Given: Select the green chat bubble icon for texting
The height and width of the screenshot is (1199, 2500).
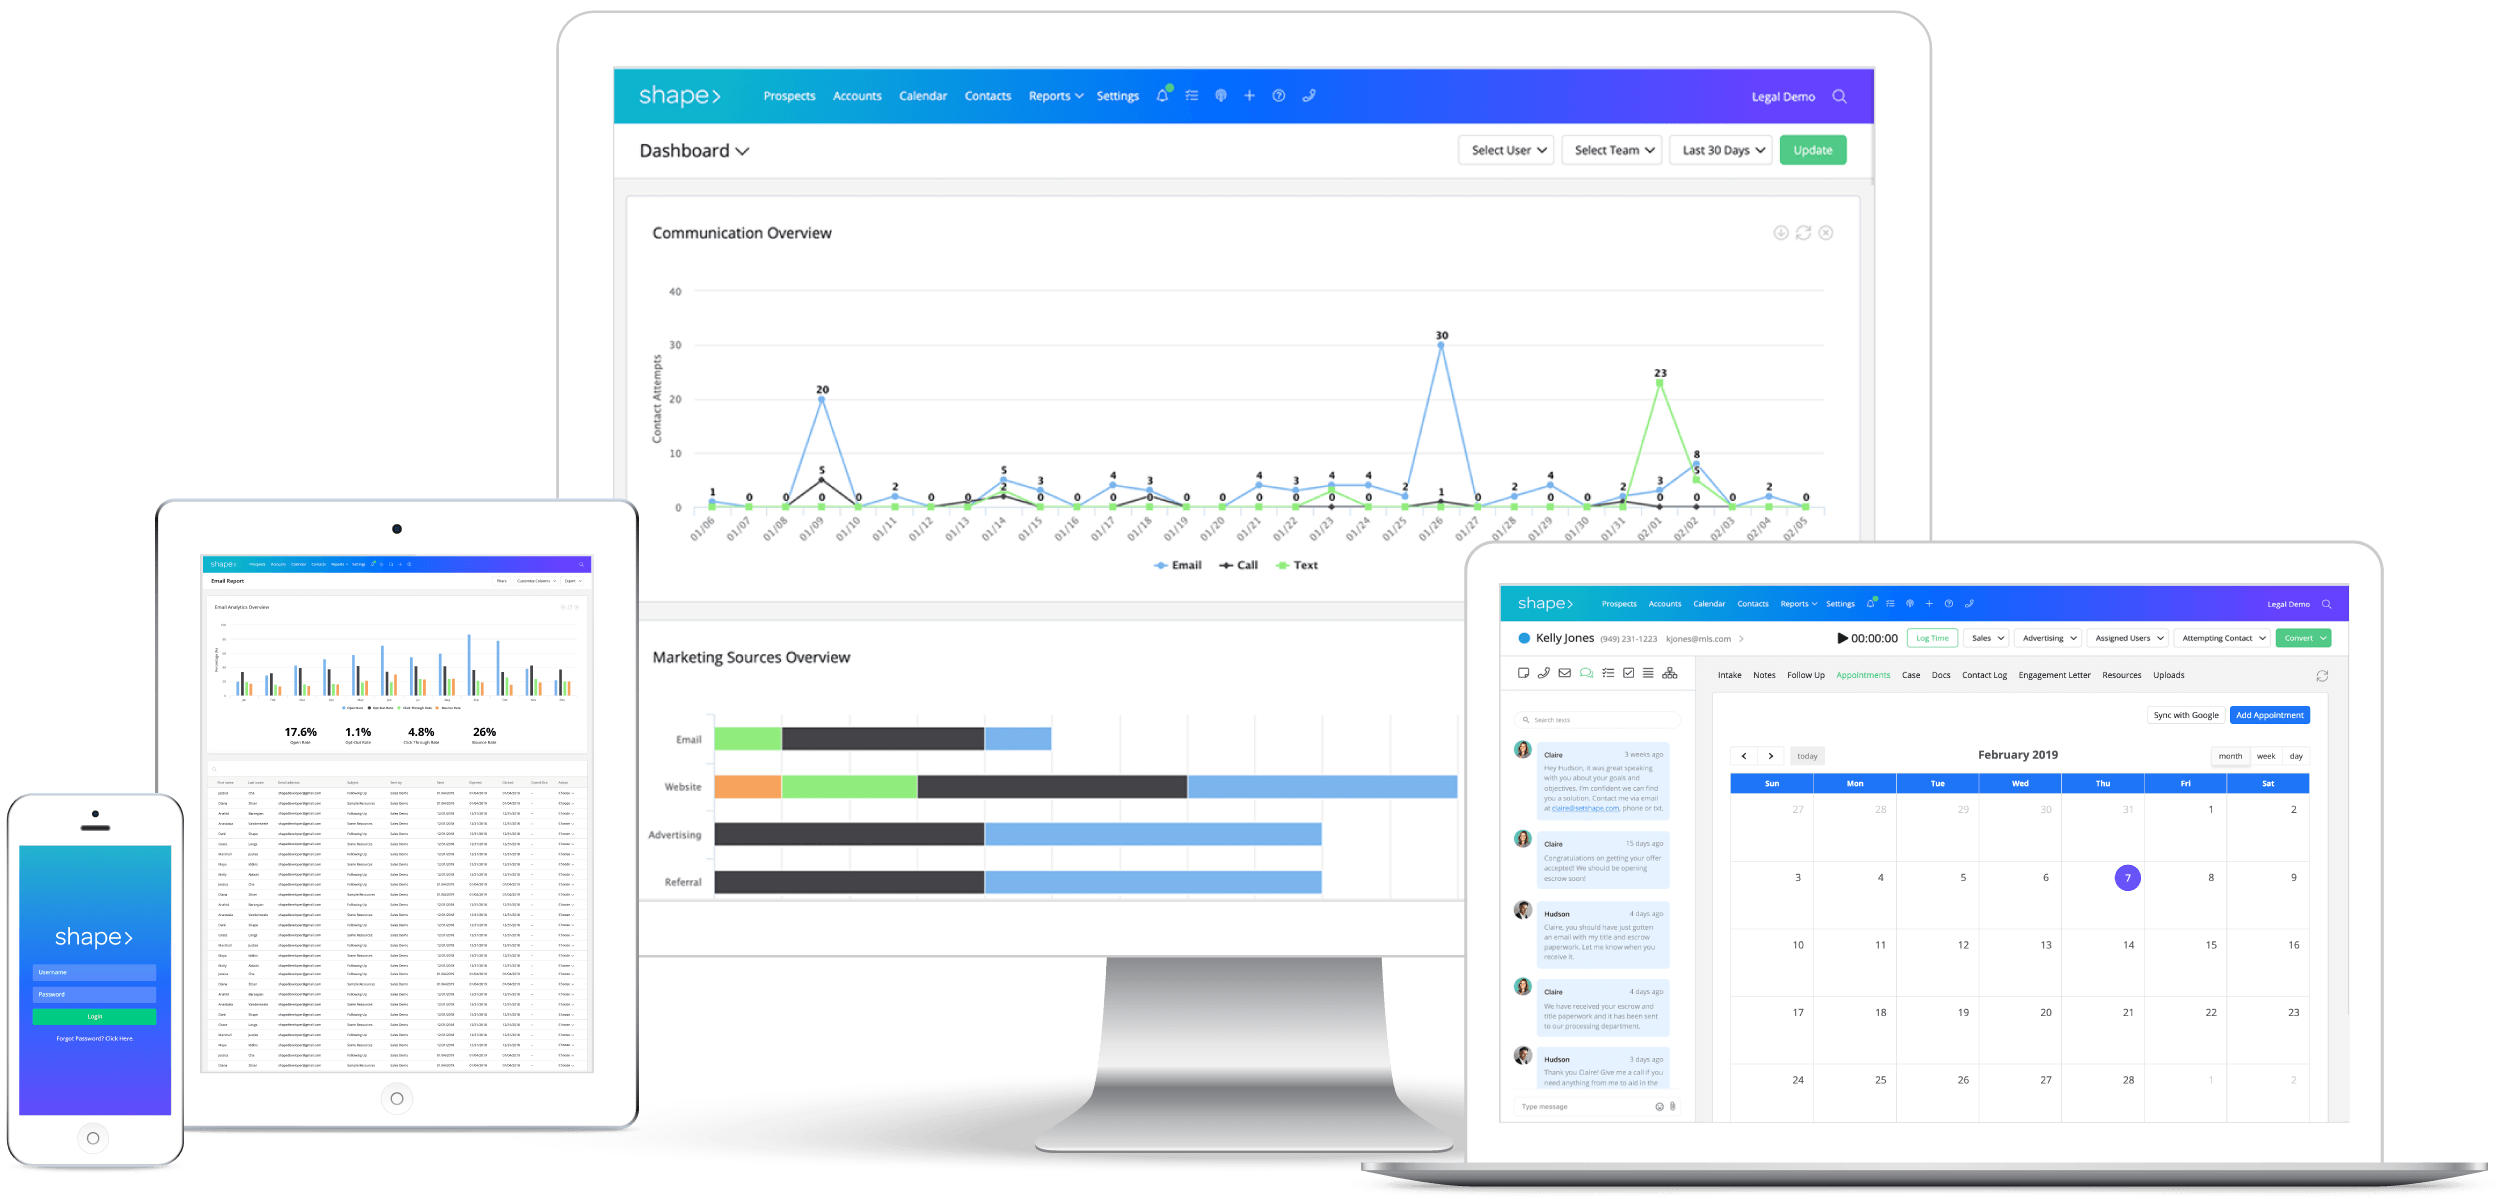Looking at the screenshot, I should point(1586,673).
